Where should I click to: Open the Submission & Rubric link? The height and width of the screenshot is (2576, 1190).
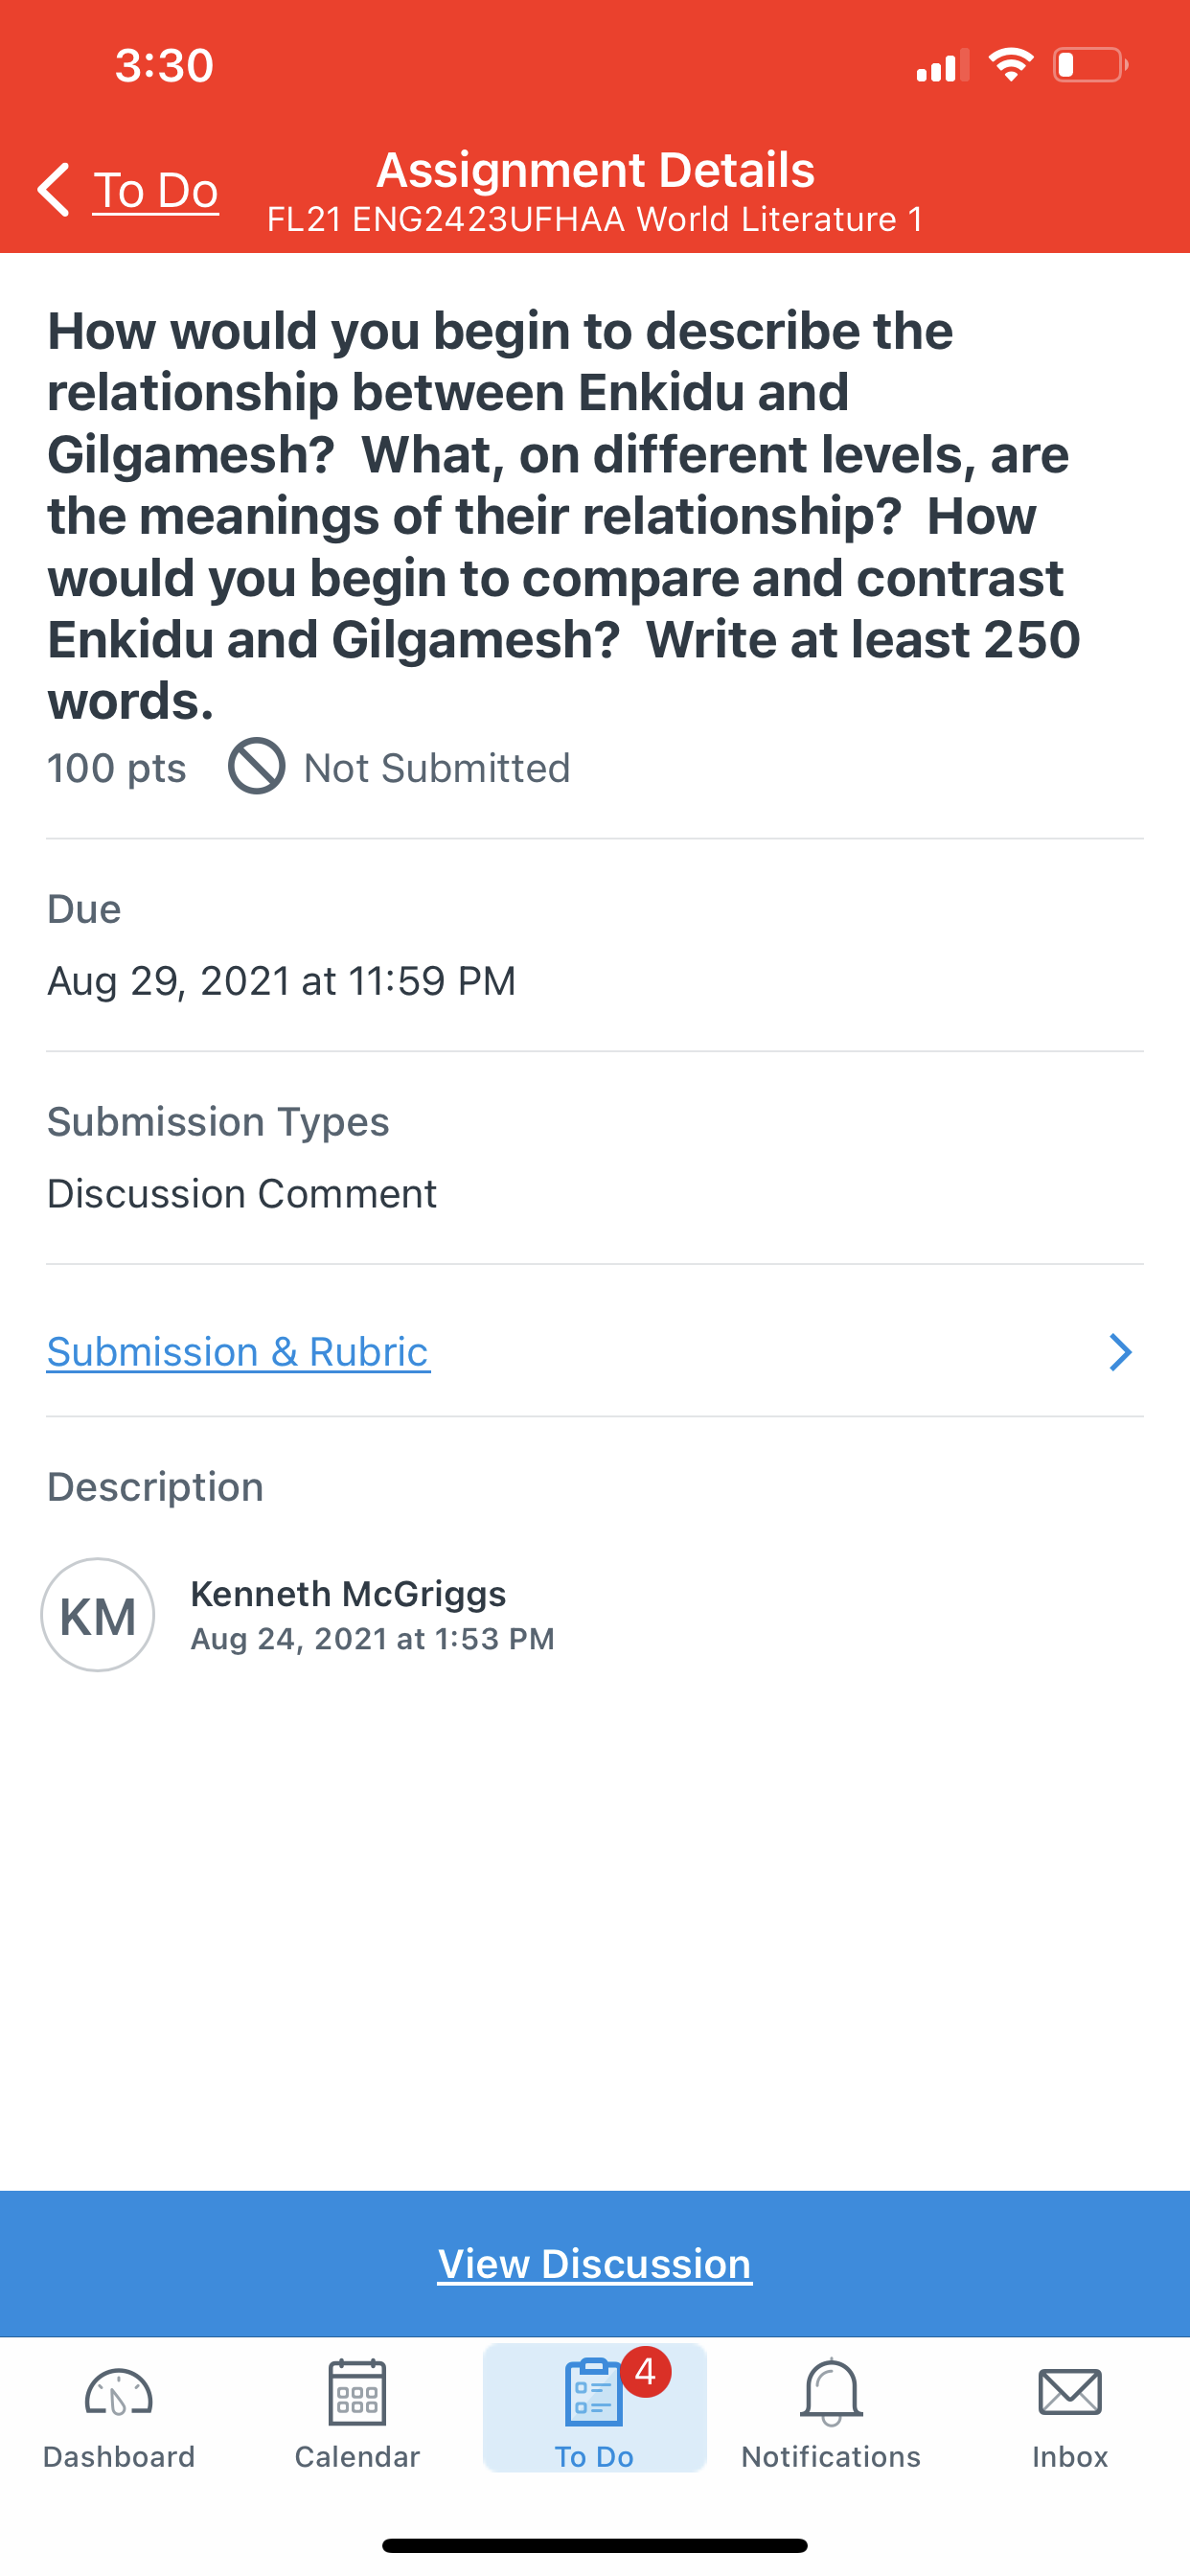238,1352
